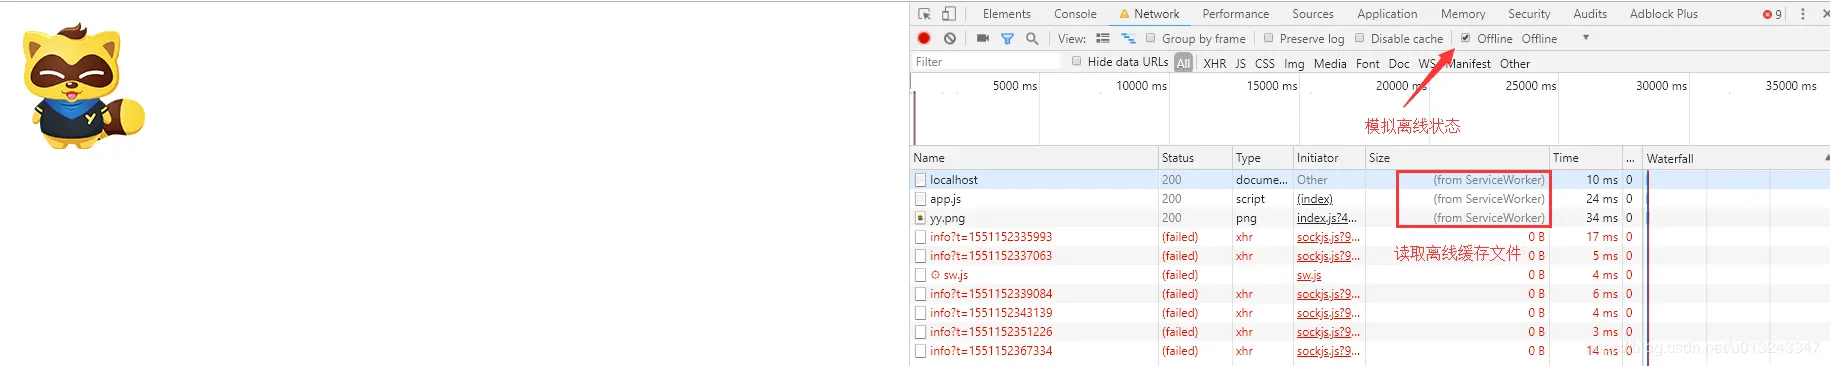The height and width of the screenshot is (366, 1830).
Task: Sort by the Initiator column header
Action: (1329, 158)
